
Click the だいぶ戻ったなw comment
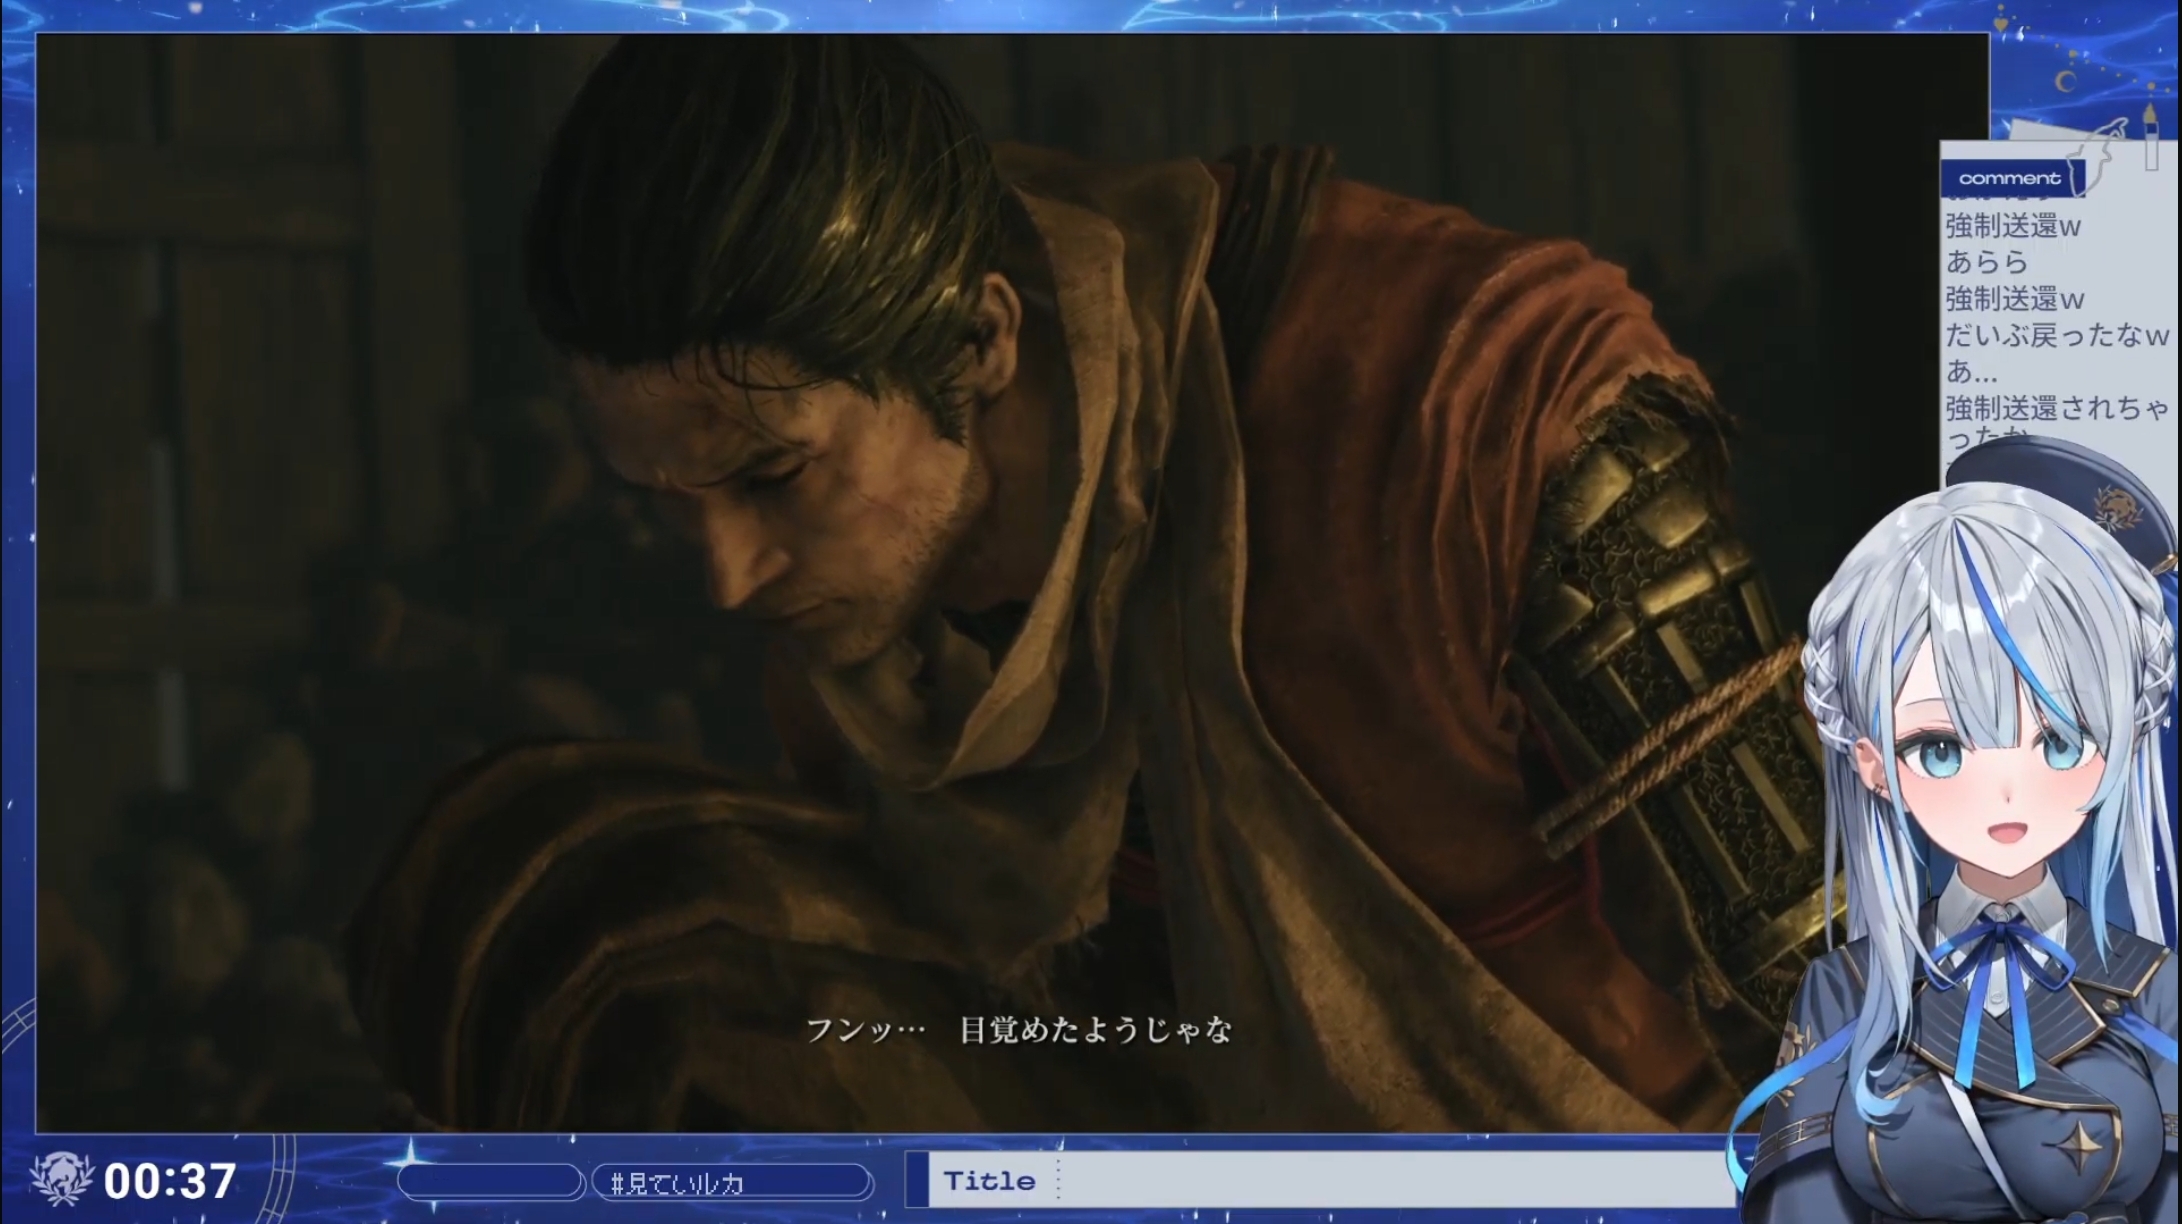(2056, 335)
